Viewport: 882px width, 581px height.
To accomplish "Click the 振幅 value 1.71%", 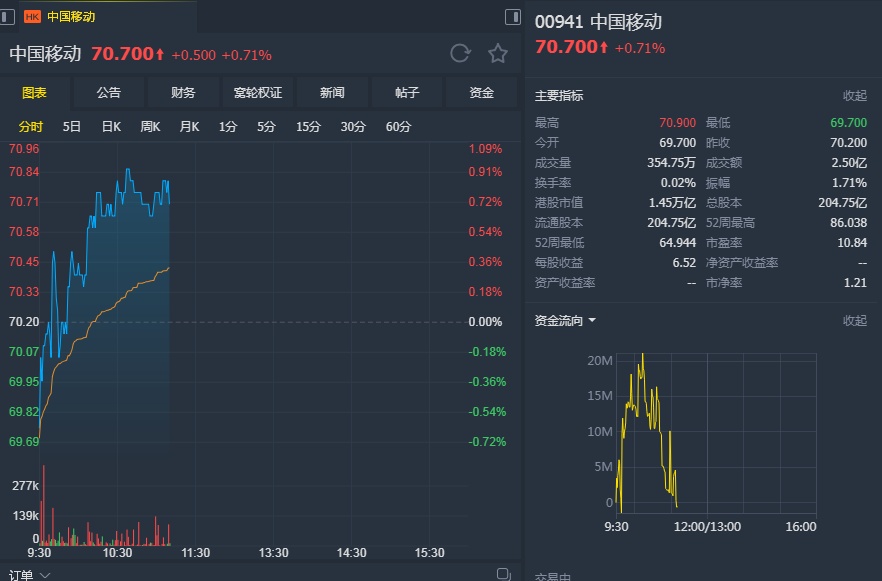I will click(x=849, y=183).
